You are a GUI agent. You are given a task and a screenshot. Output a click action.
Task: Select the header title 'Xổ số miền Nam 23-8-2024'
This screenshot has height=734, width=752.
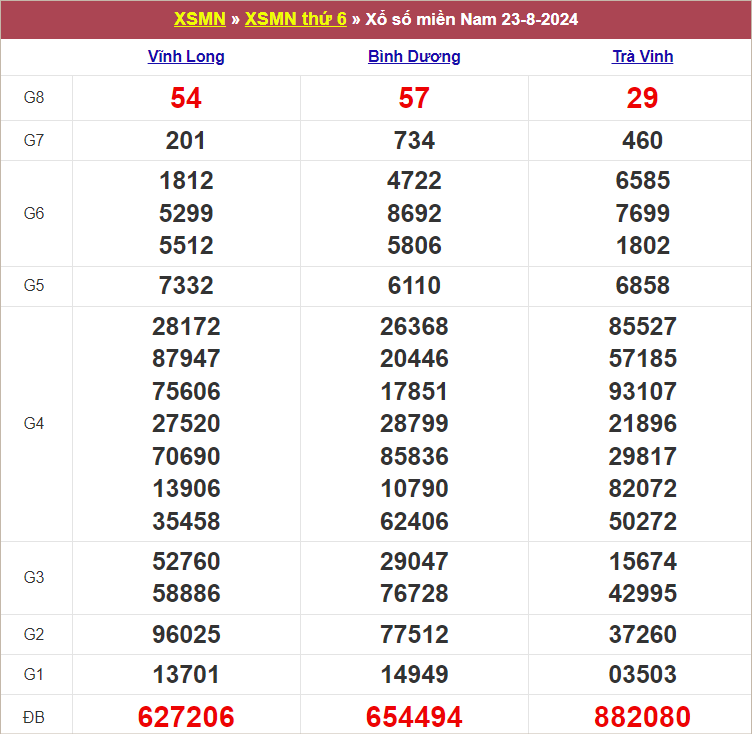tap(471, 19)
